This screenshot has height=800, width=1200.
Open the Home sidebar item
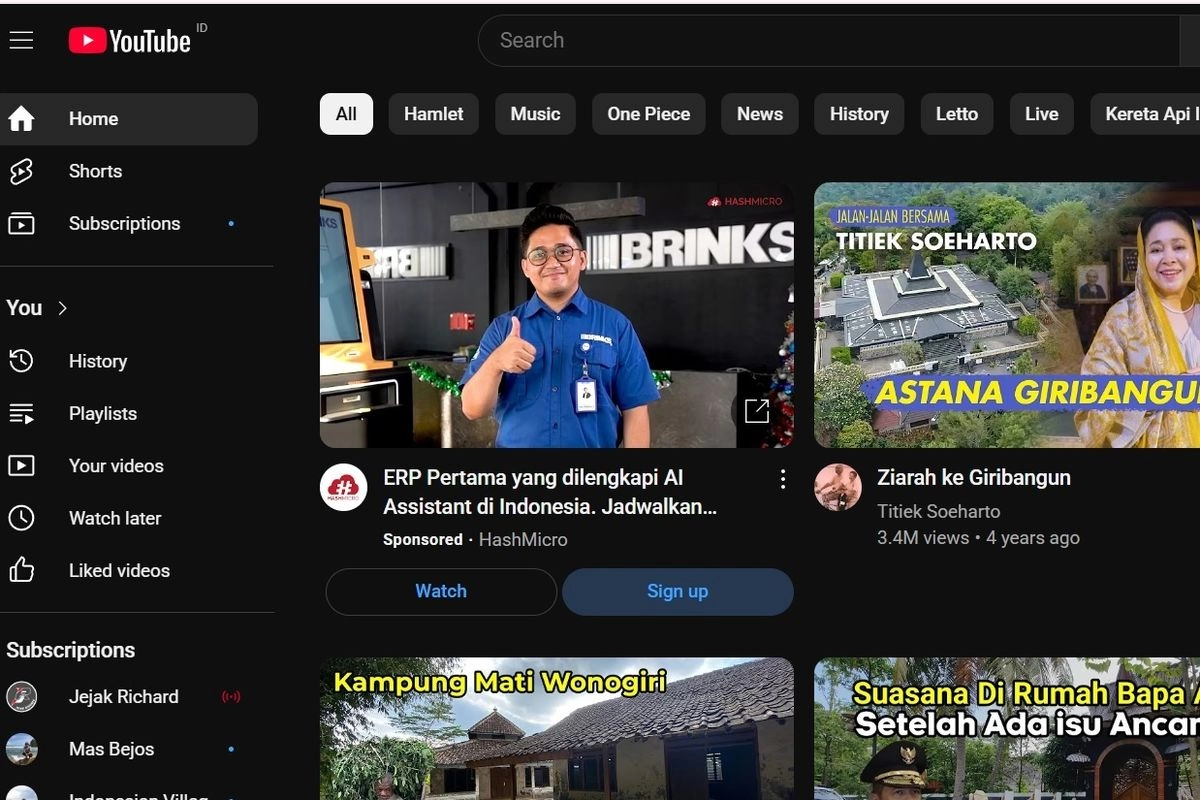[128, 119]
